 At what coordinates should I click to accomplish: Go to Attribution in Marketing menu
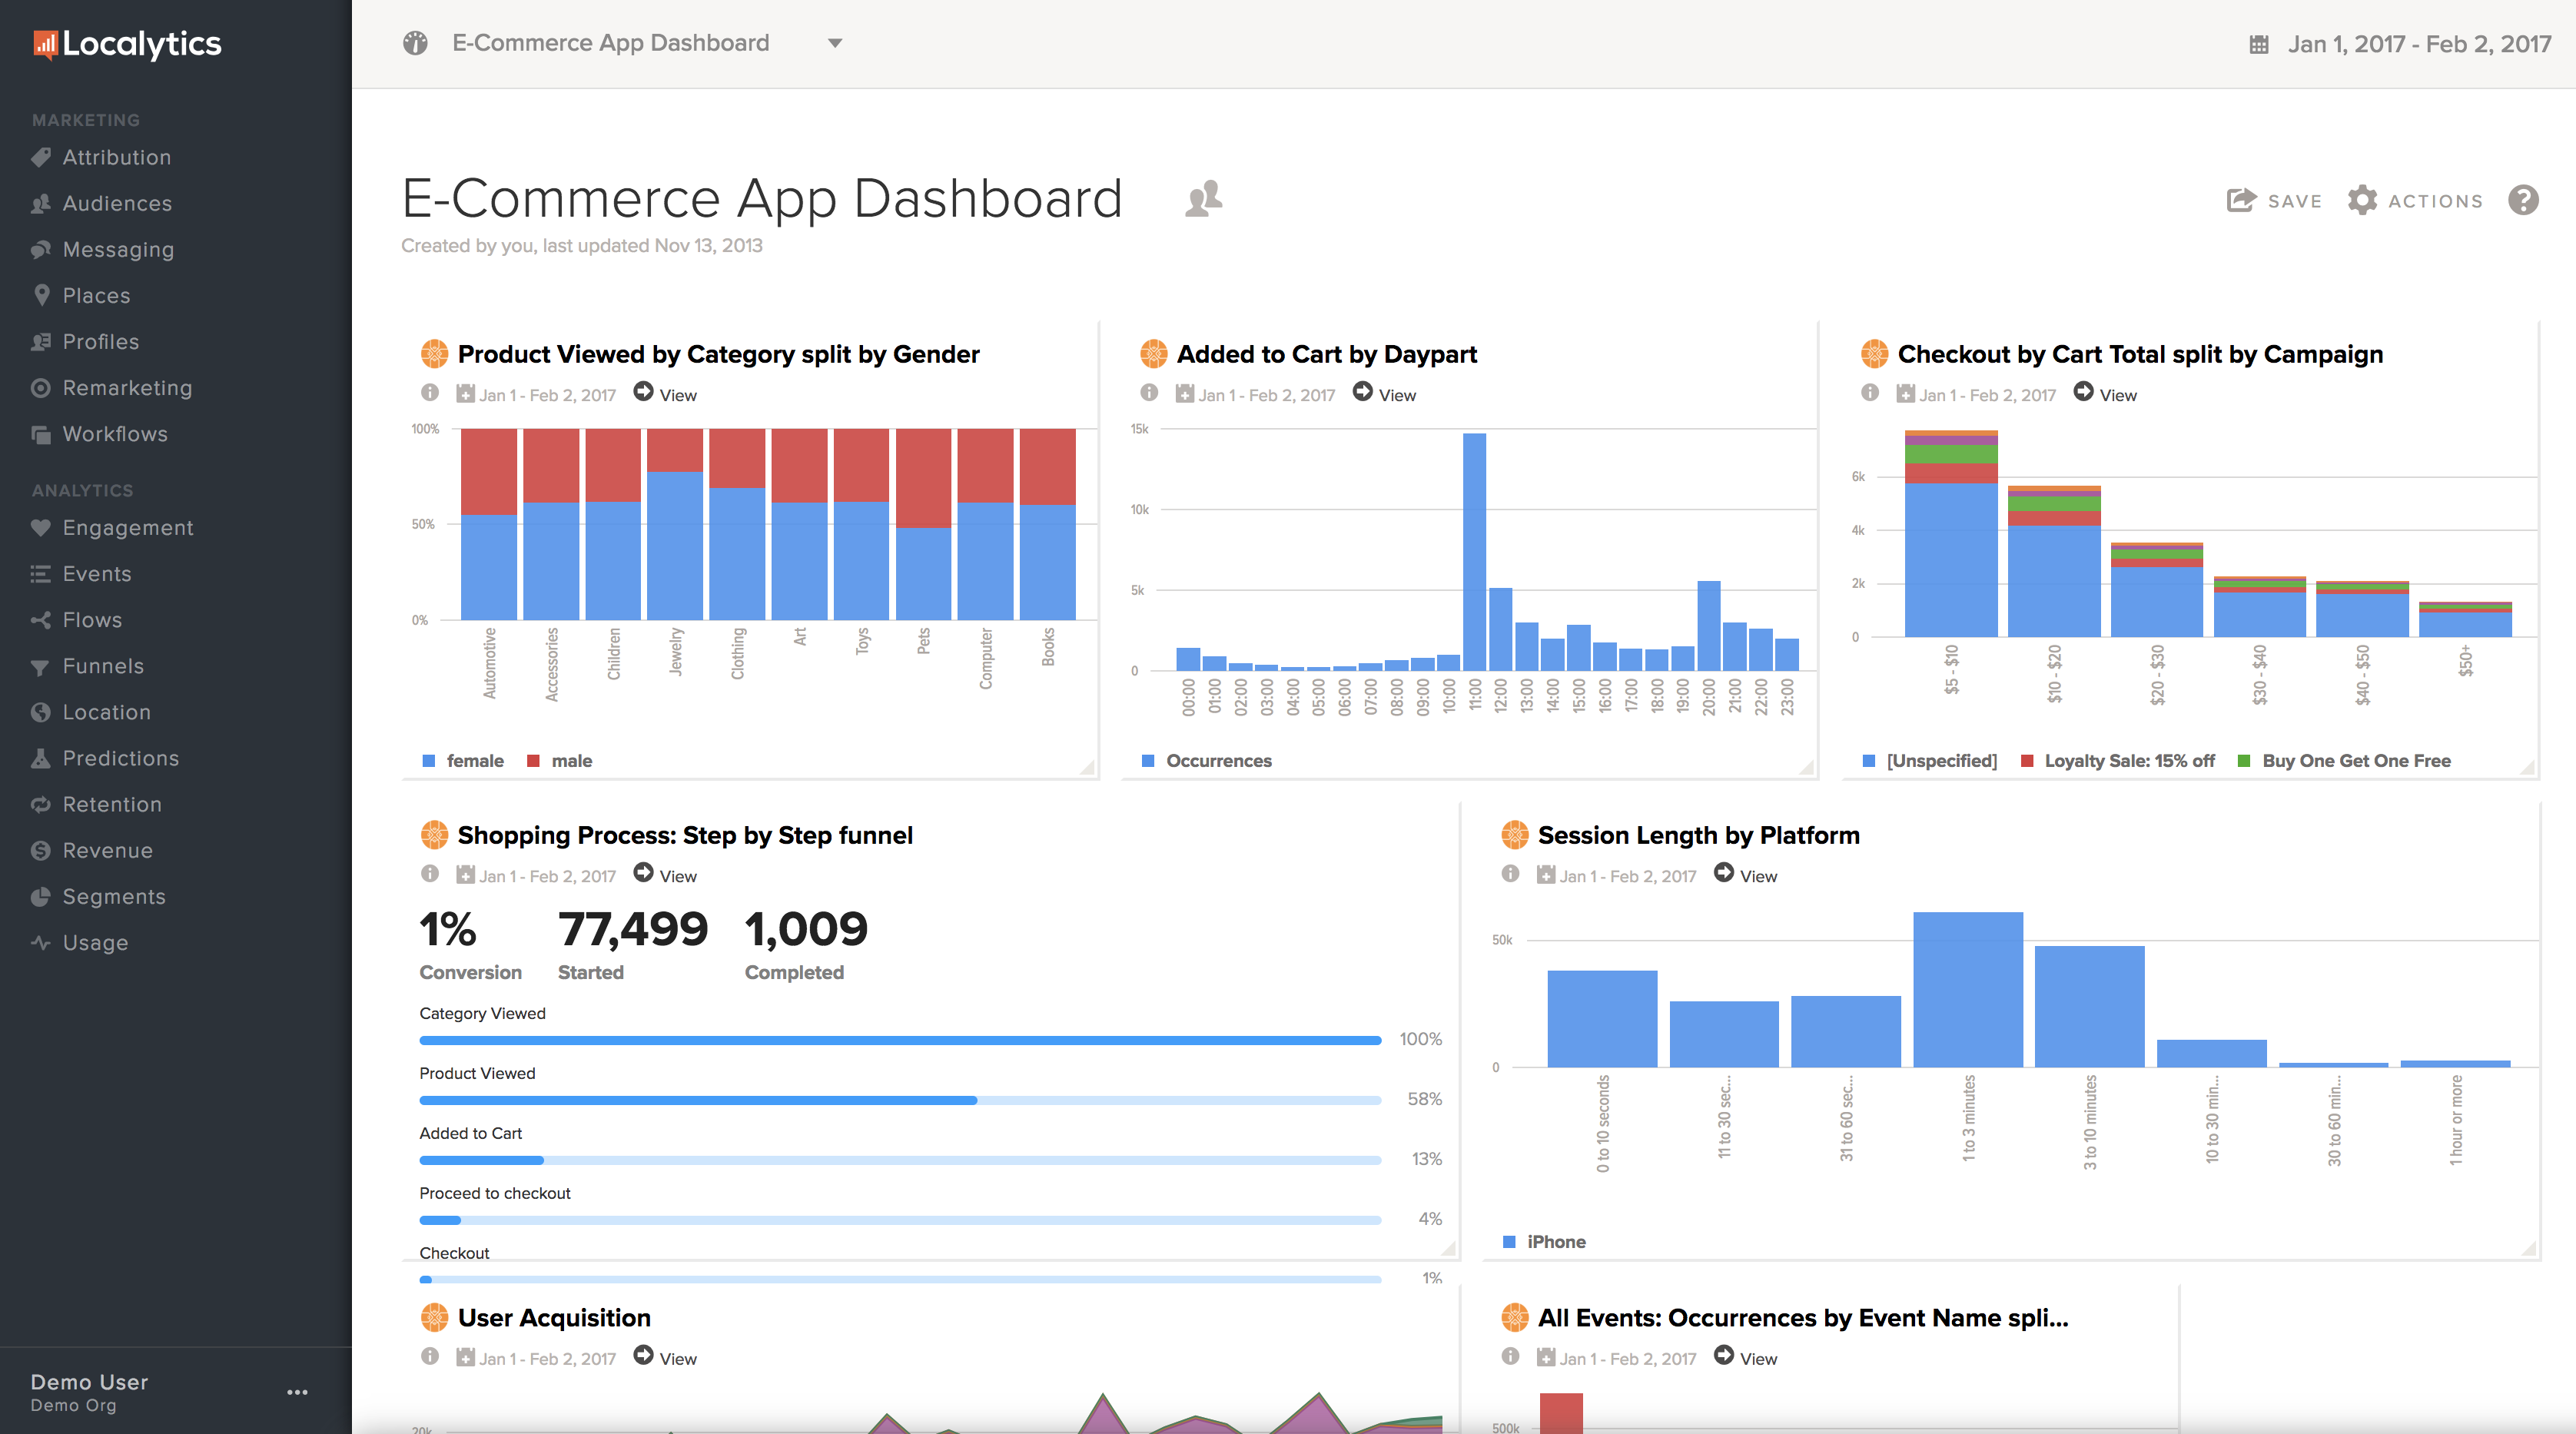pyautogui.click(x=116, y=157)
